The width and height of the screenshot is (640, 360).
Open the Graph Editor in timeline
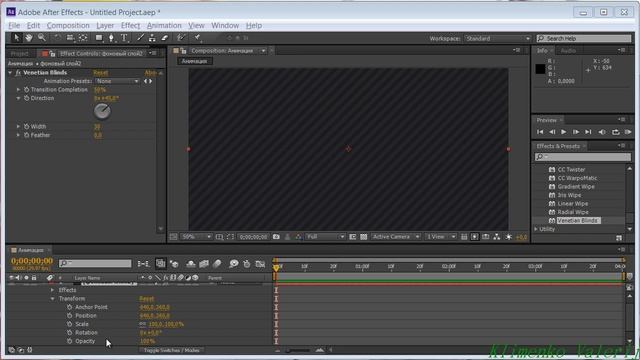(x=260, y=264)
